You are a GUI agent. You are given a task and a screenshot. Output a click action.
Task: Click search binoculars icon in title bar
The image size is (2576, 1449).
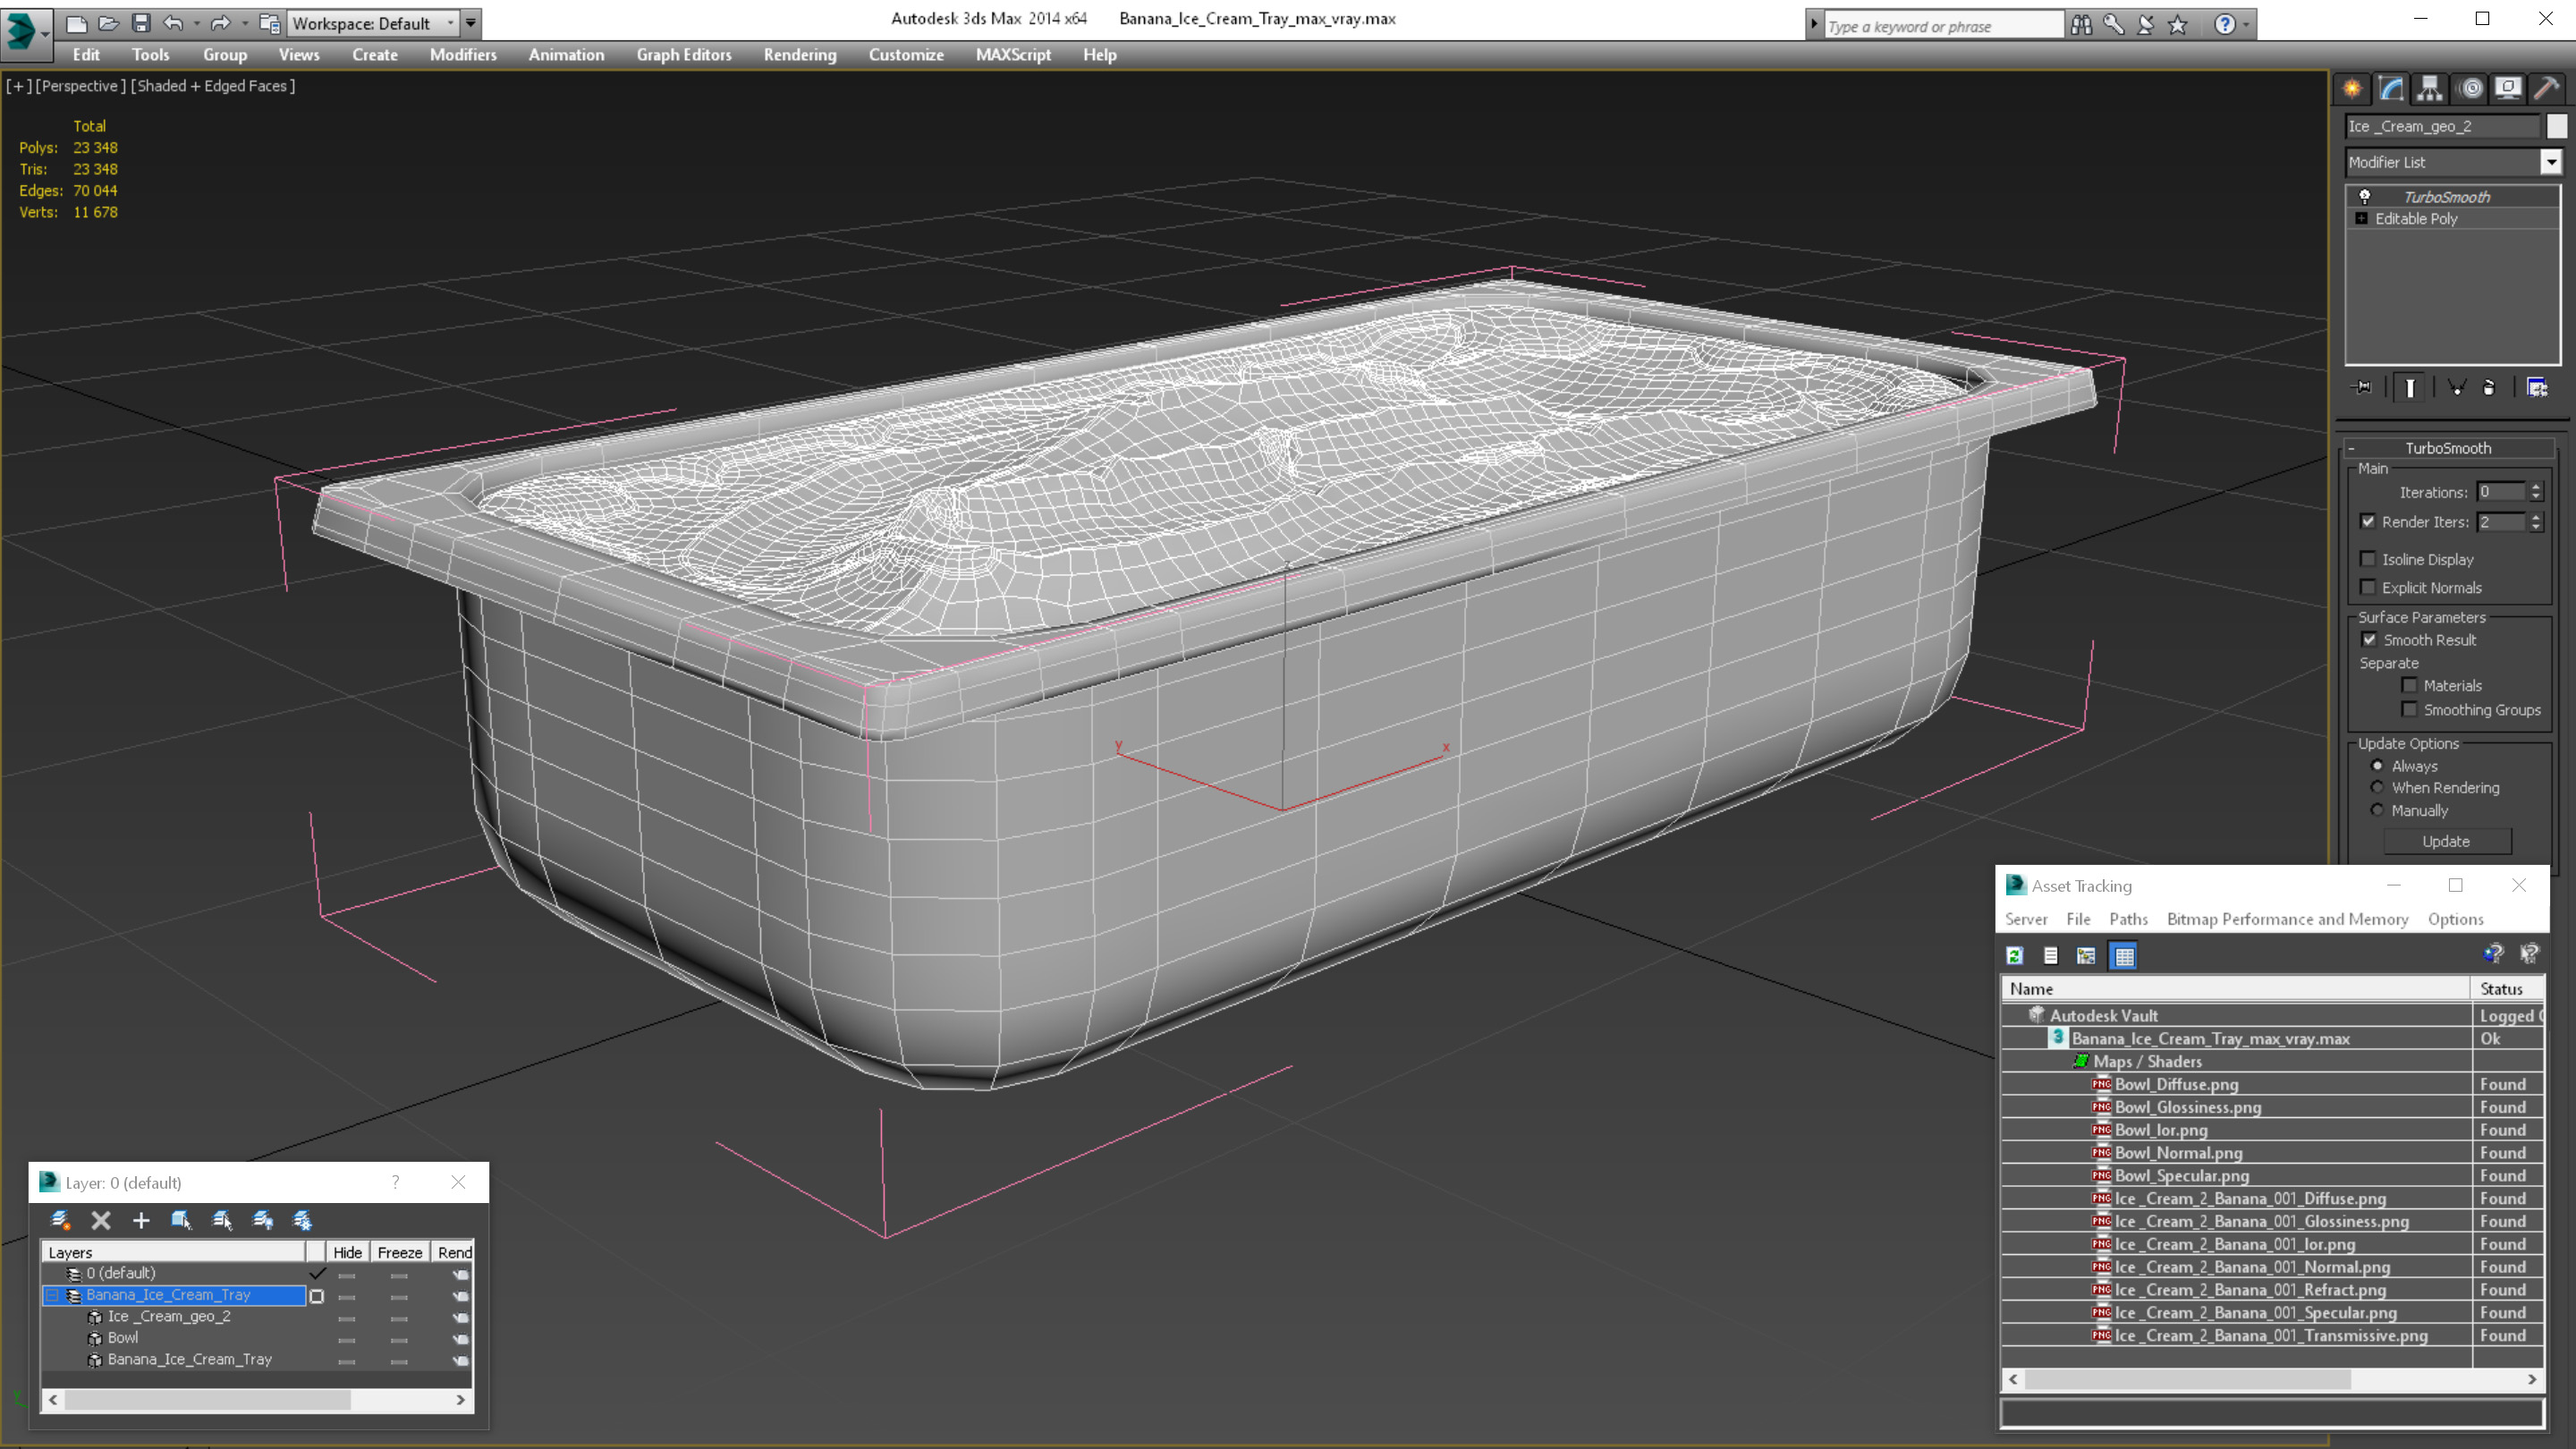tap(2081, 25)
